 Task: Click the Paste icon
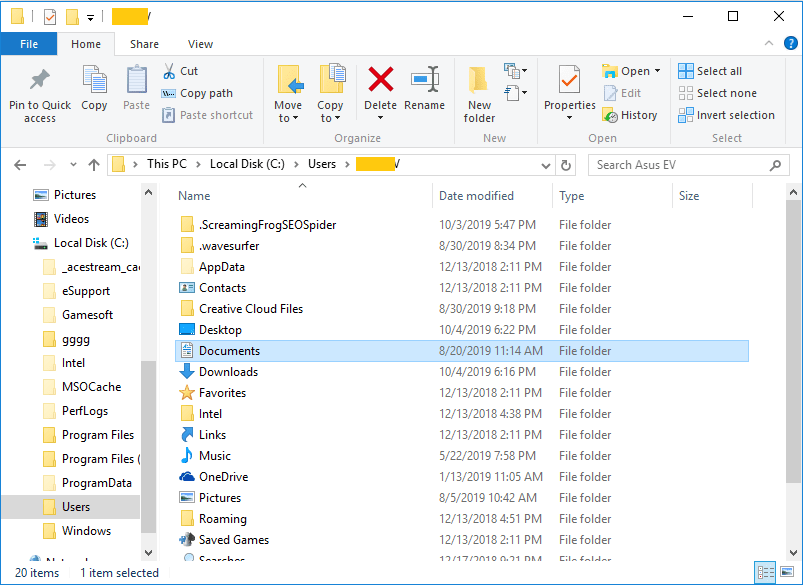click(x=135, y=89)
